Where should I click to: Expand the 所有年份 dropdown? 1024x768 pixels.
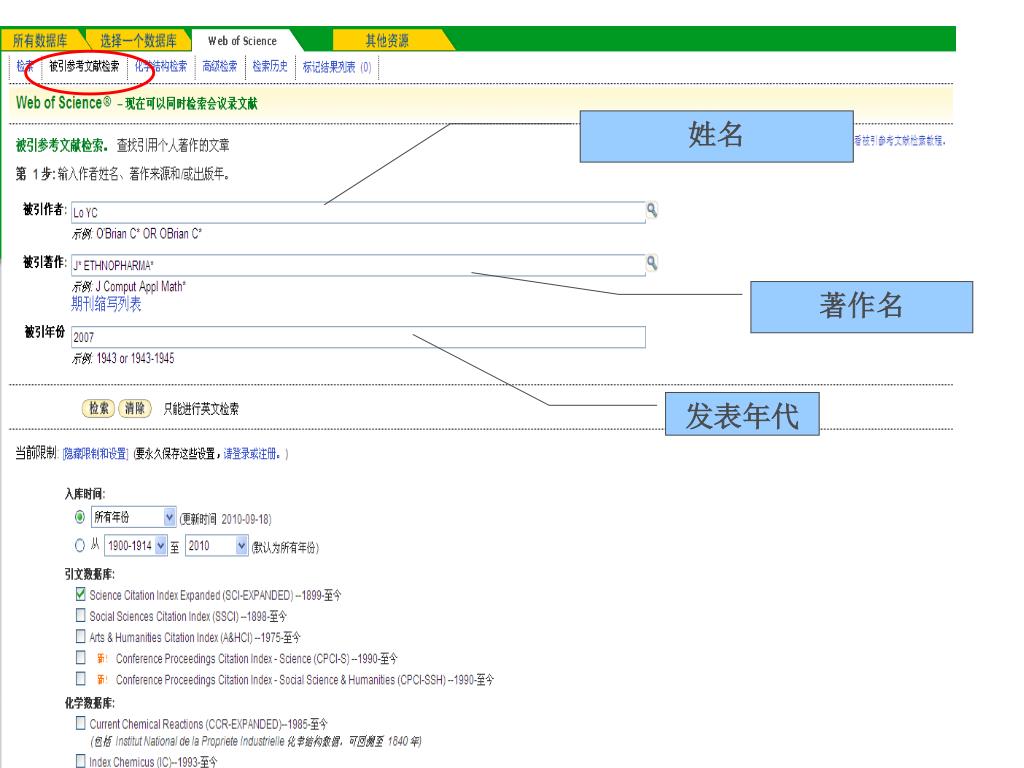click(133, 517)
